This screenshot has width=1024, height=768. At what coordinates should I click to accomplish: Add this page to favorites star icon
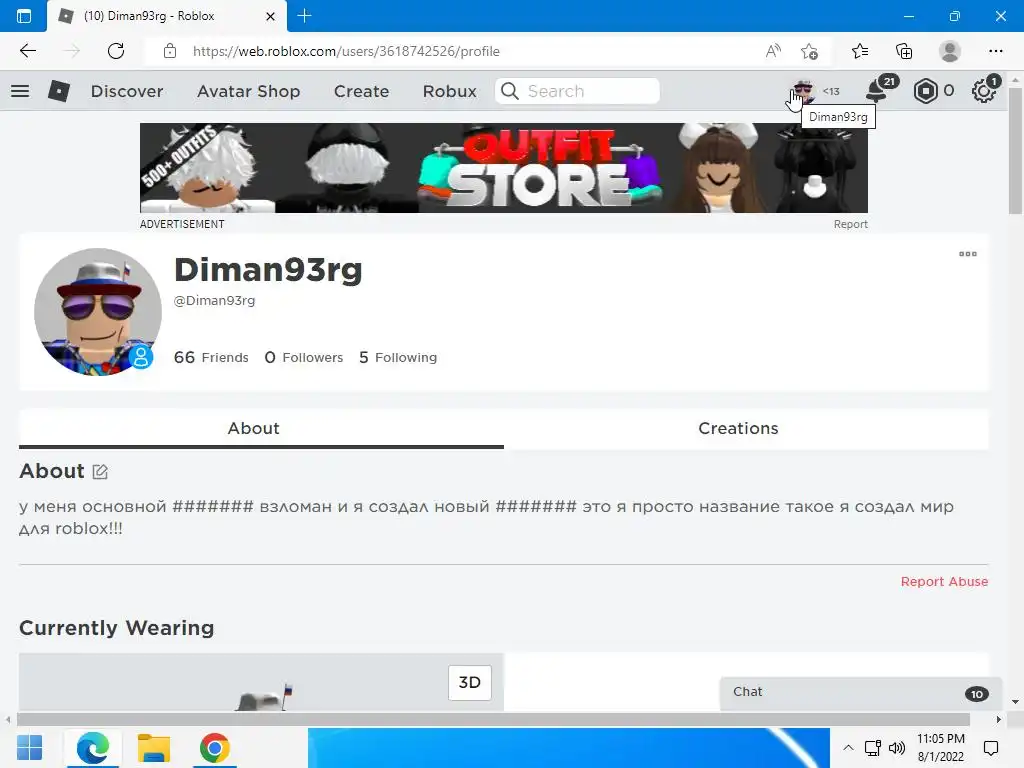[x=809, y=51]
